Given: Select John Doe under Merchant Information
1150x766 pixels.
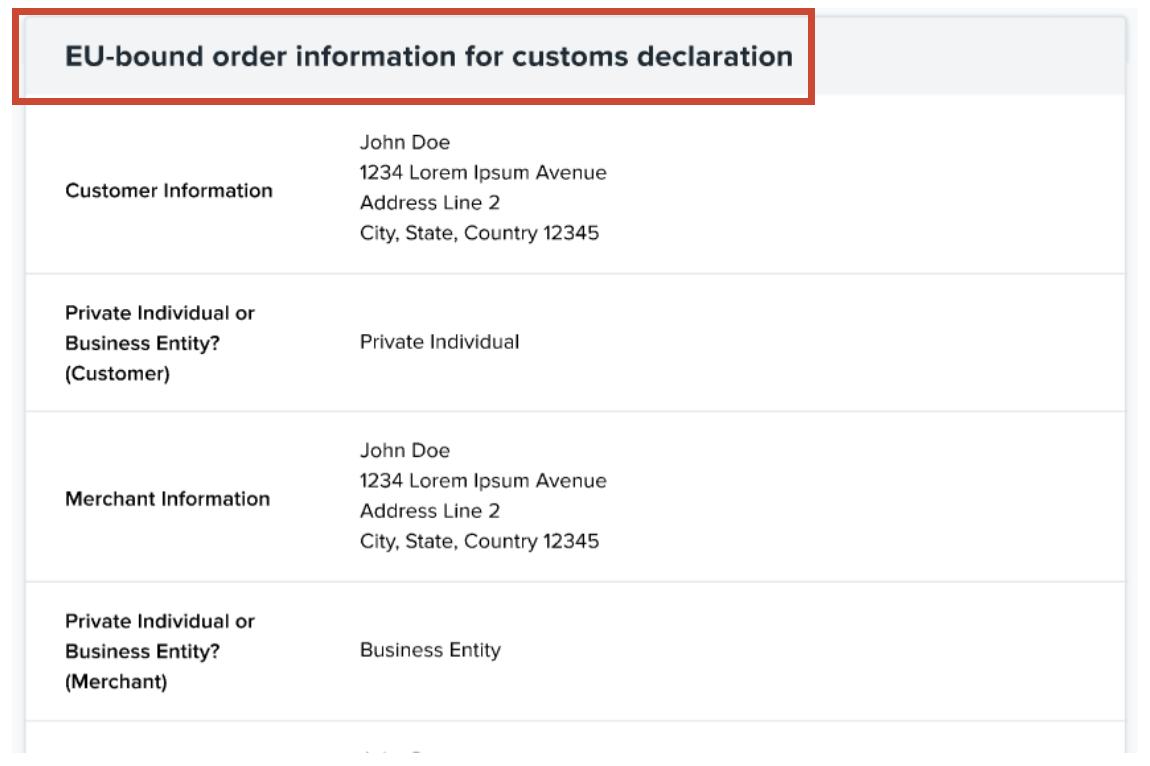Looking at the screenshot, I should tap(405, 450).
